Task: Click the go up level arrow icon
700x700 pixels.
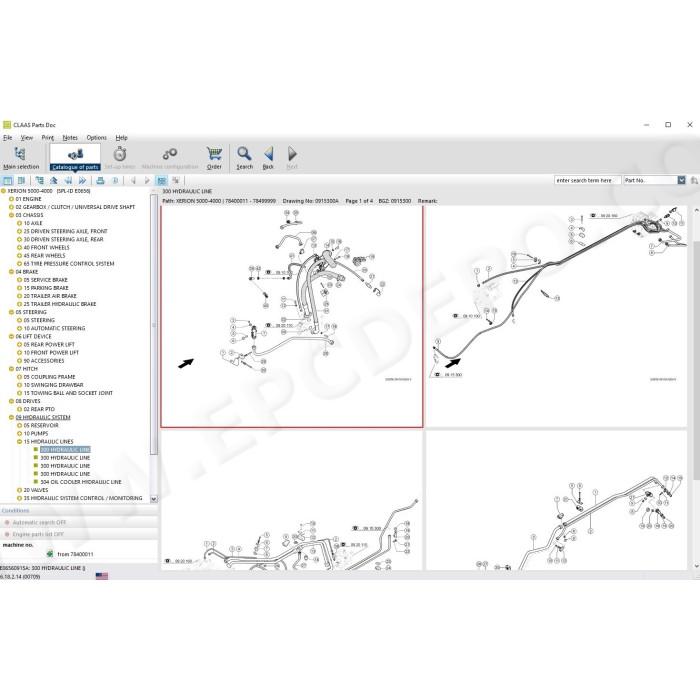Action: [54, 181]
